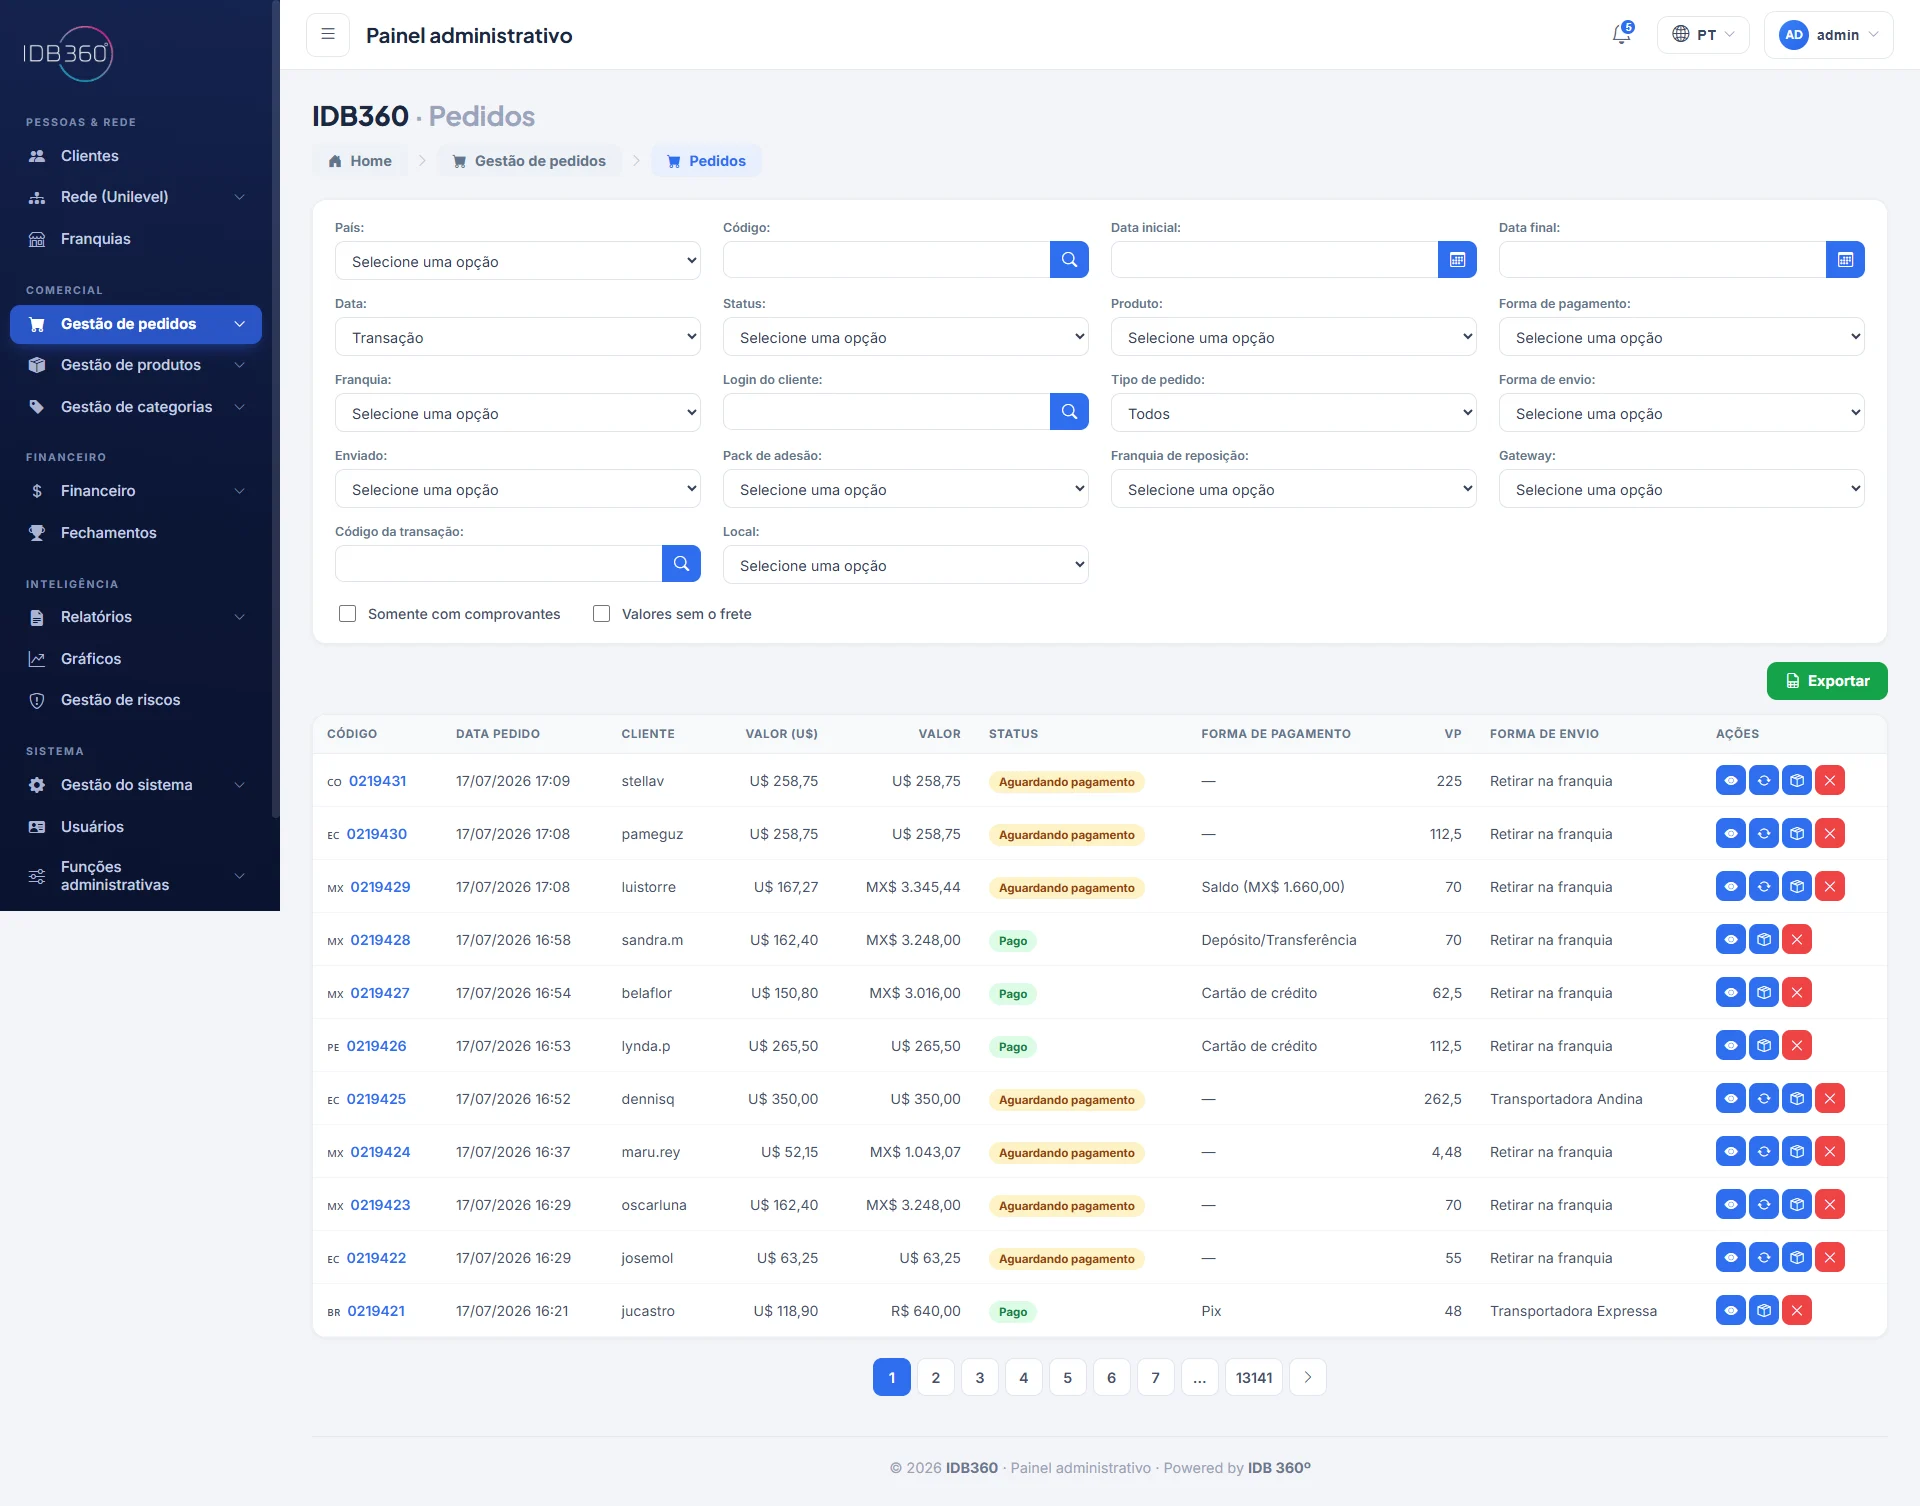Enable Somente com comprovantes checkbox
The width and height of the screenshot is (1920, 1506).
[348, 614]
